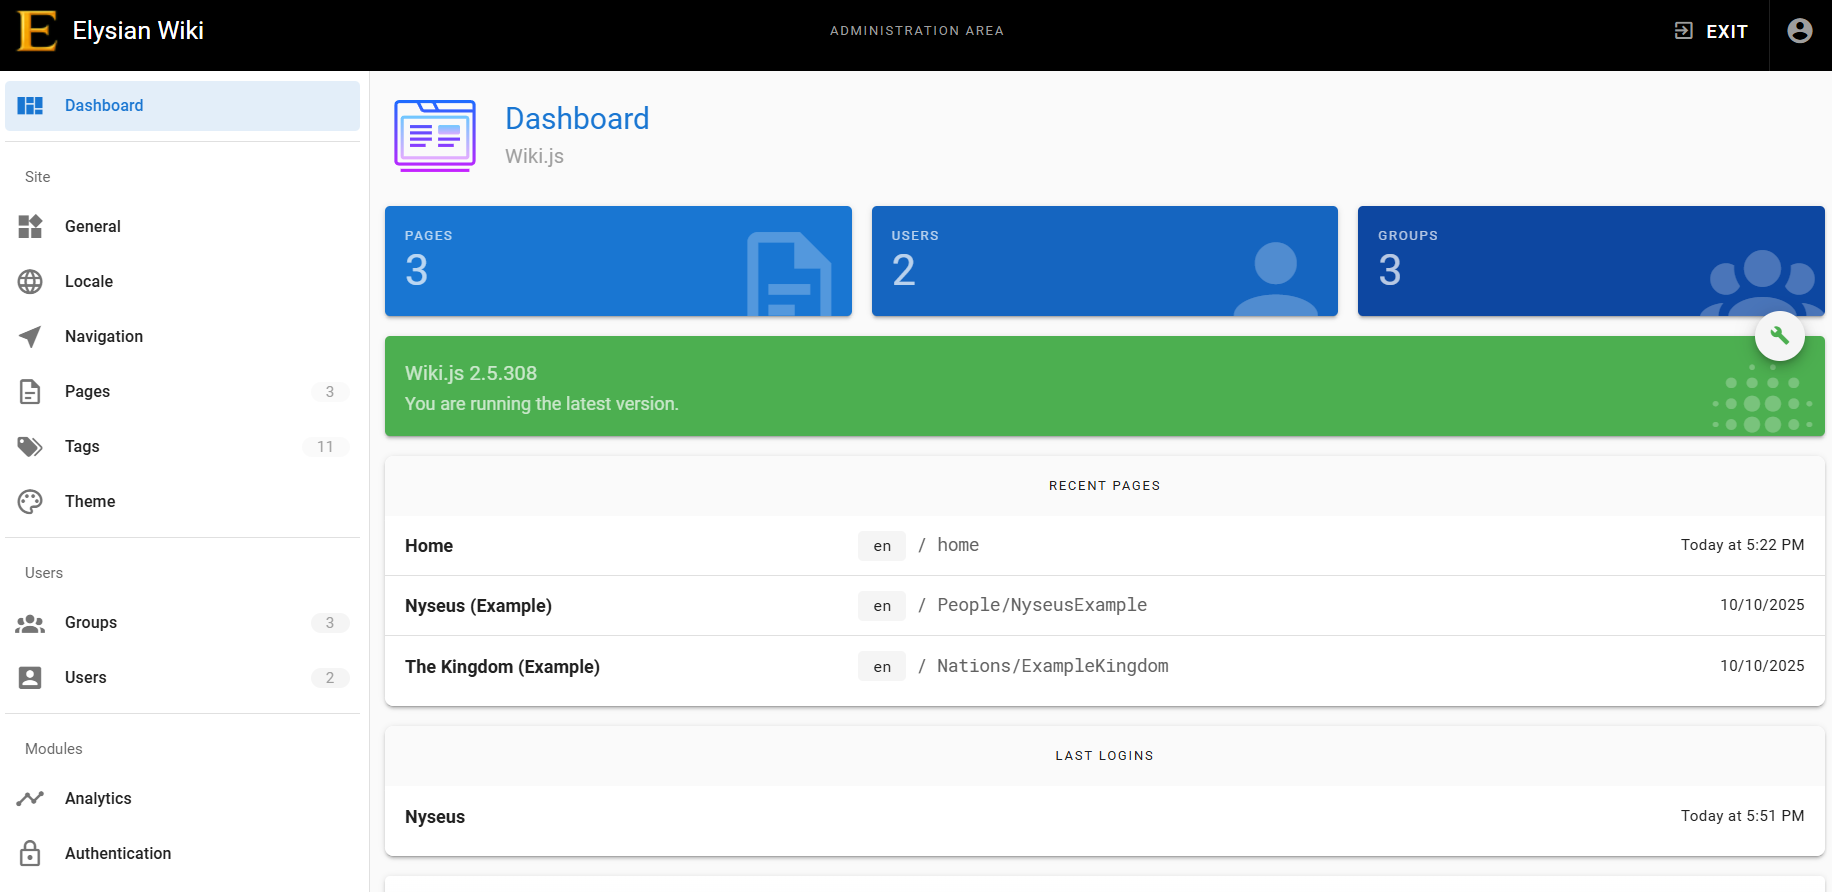This screenshot has width=1832, height=892.
Task: Click the tag icon beside Tags
Action: click(x=30, y=447)
